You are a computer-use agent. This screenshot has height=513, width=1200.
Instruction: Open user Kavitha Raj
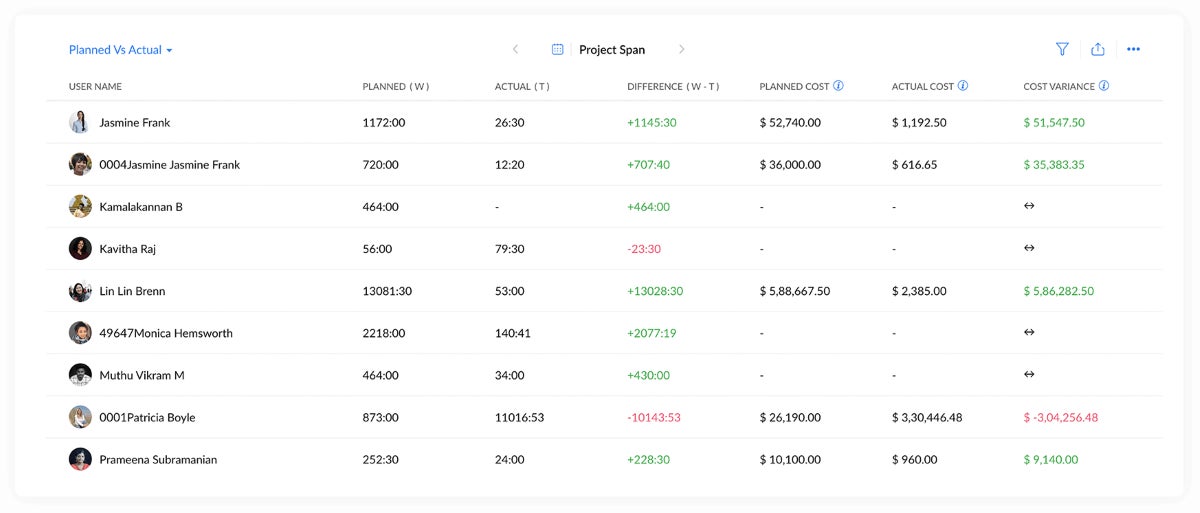pos(128,249)
